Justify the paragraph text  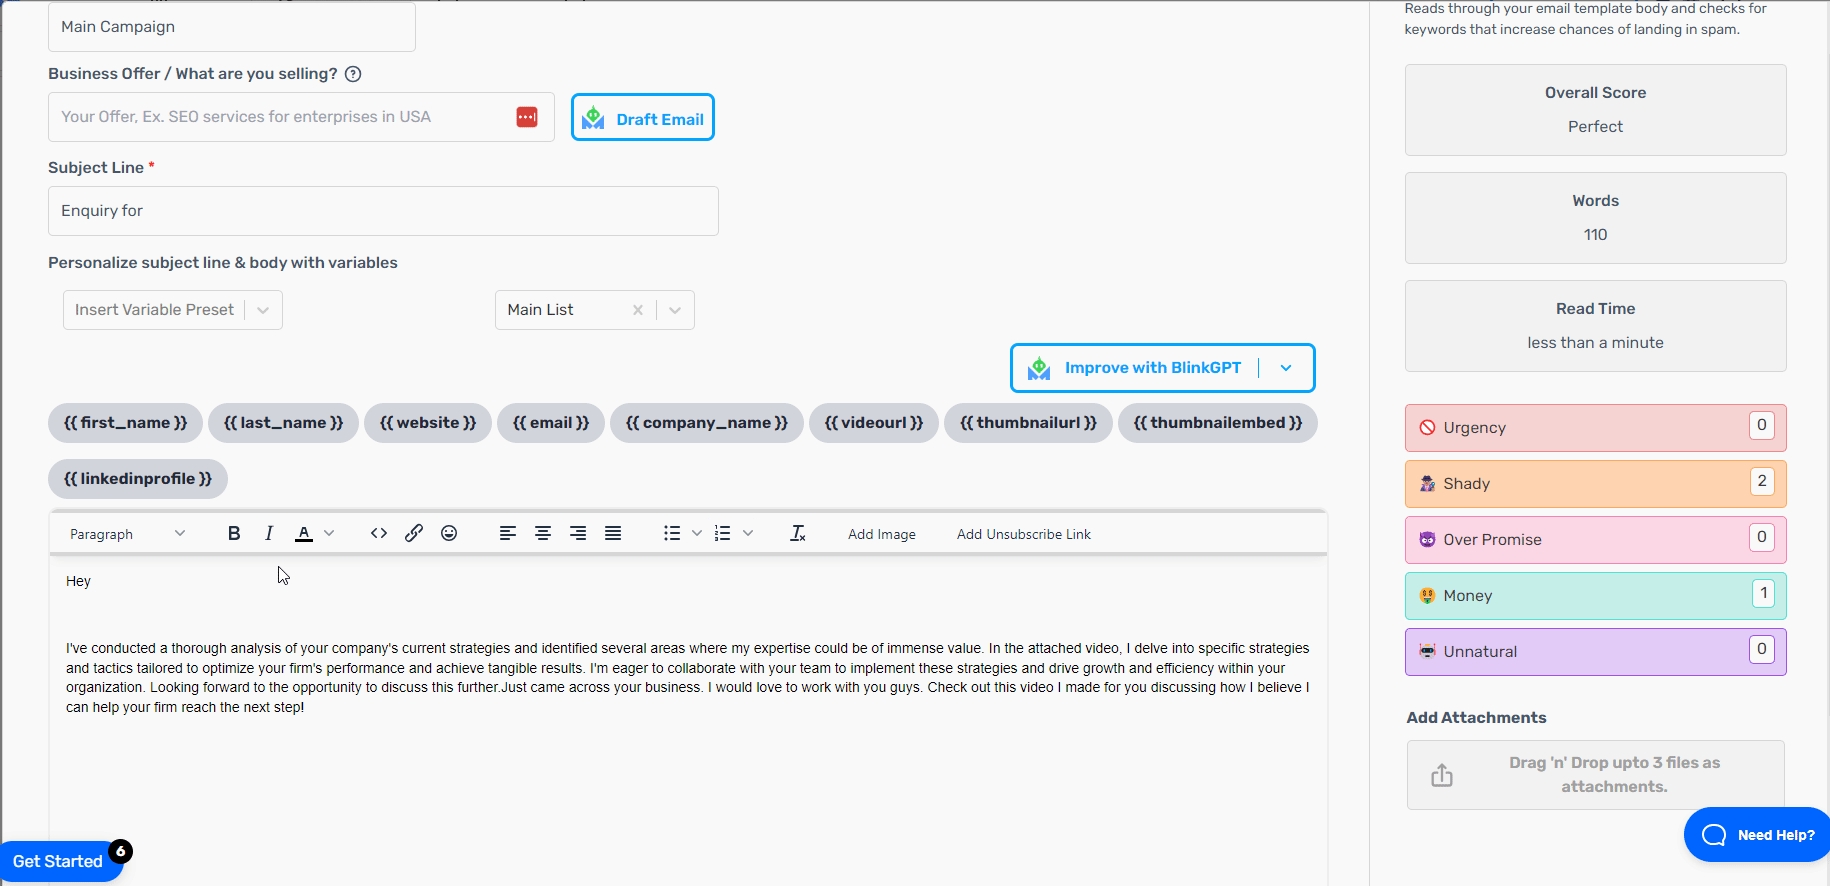coord(613,534)
